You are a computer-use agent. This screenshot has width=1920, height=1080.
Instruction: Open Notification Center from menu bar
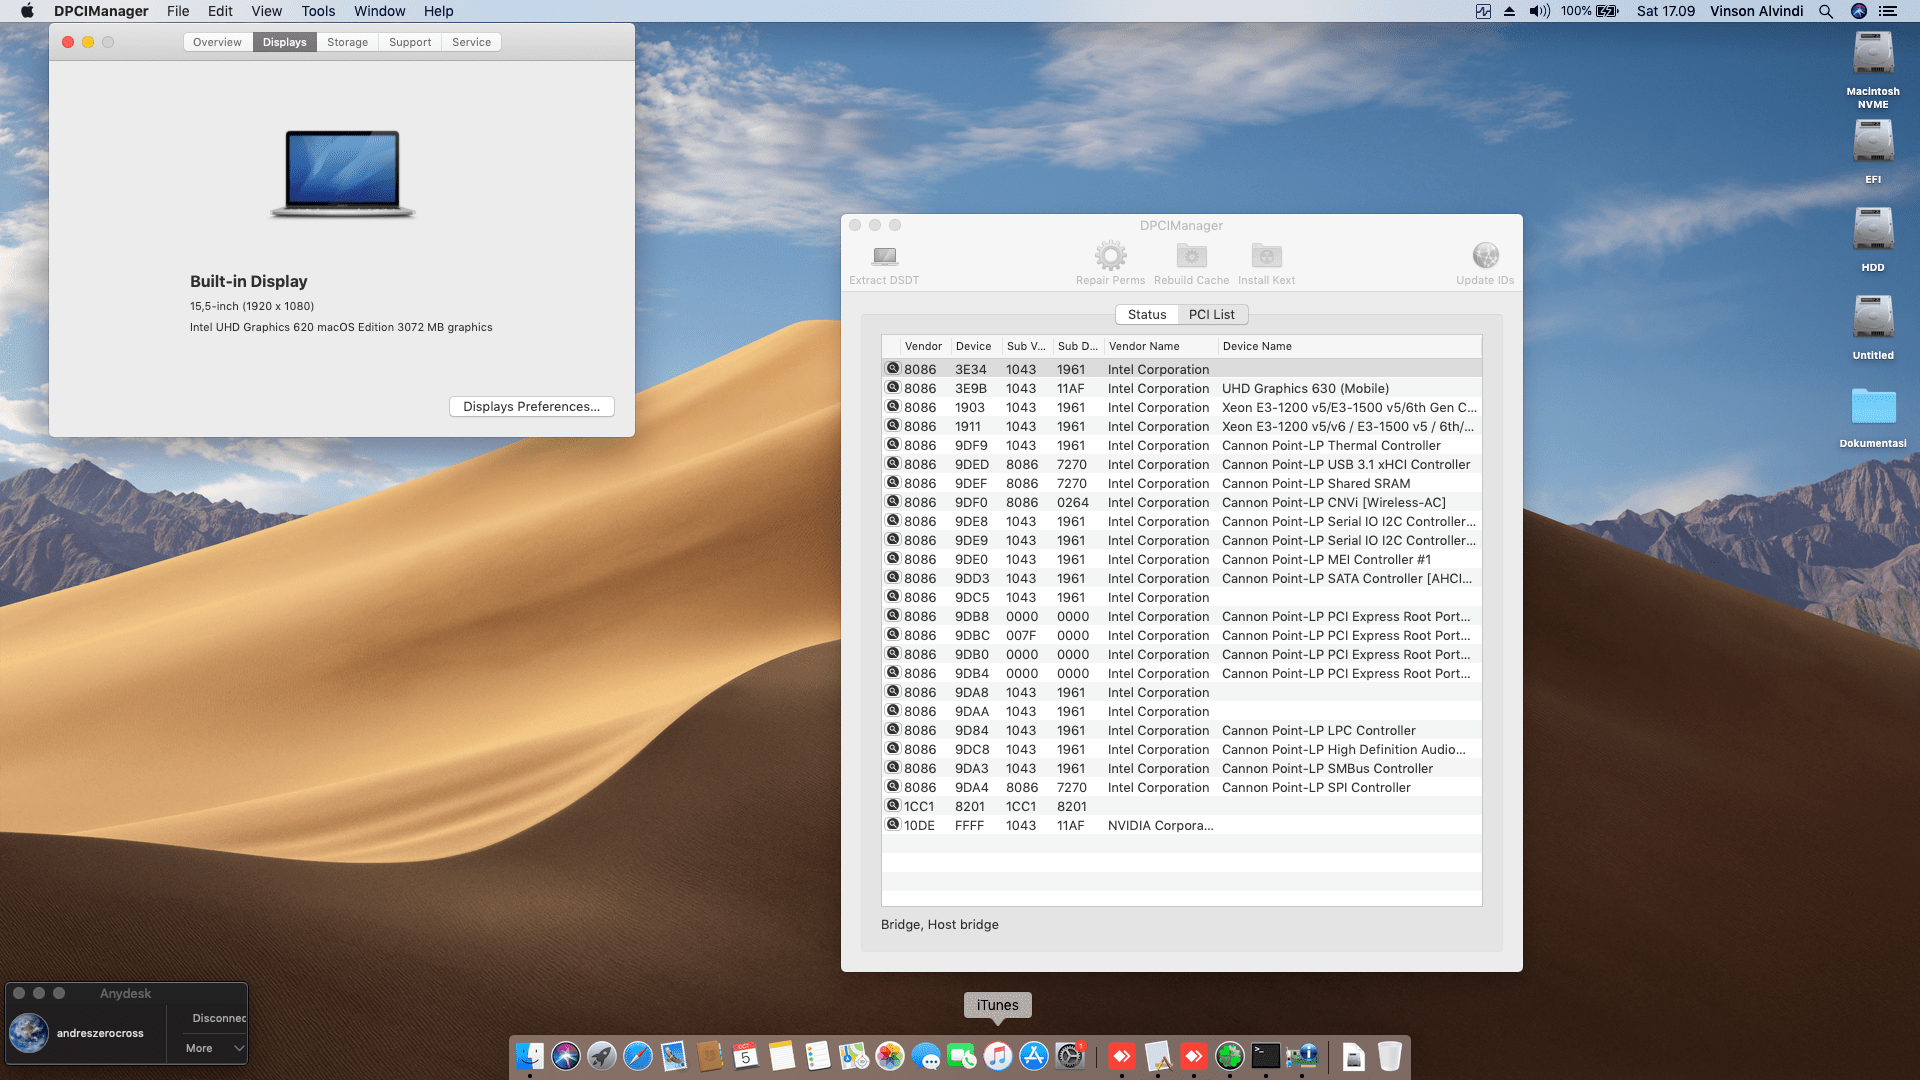pos(1888,11)
